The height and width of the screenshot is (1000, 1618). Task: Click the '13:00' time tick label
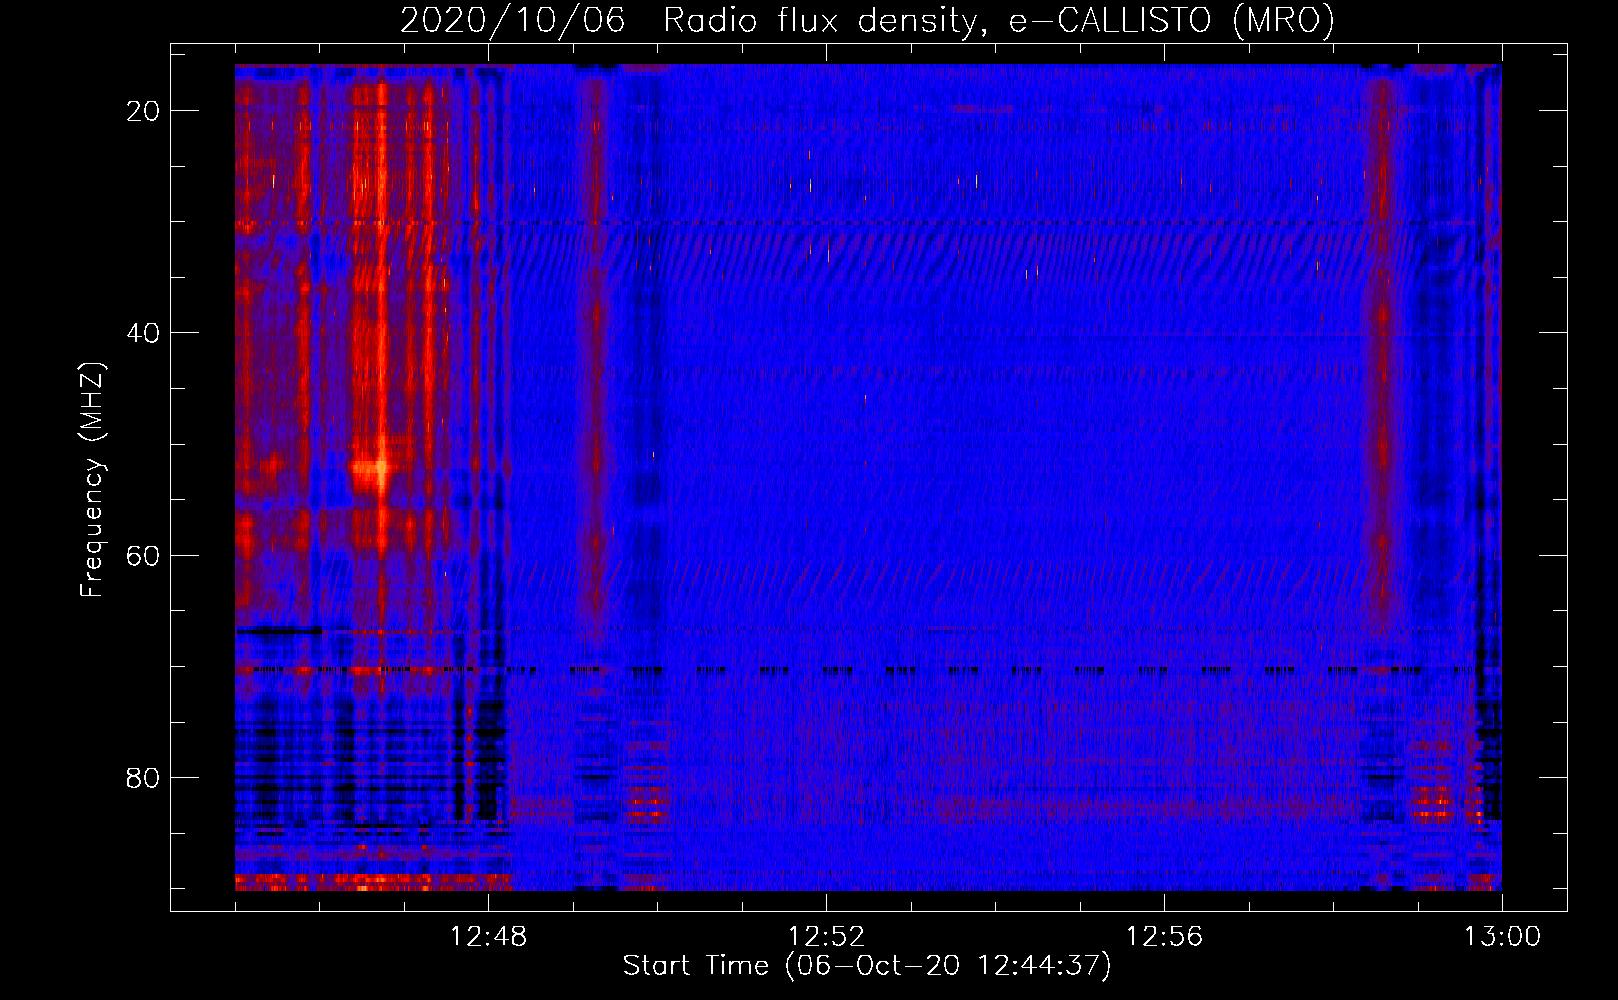pyautogui.click(x=1502, y=937)
